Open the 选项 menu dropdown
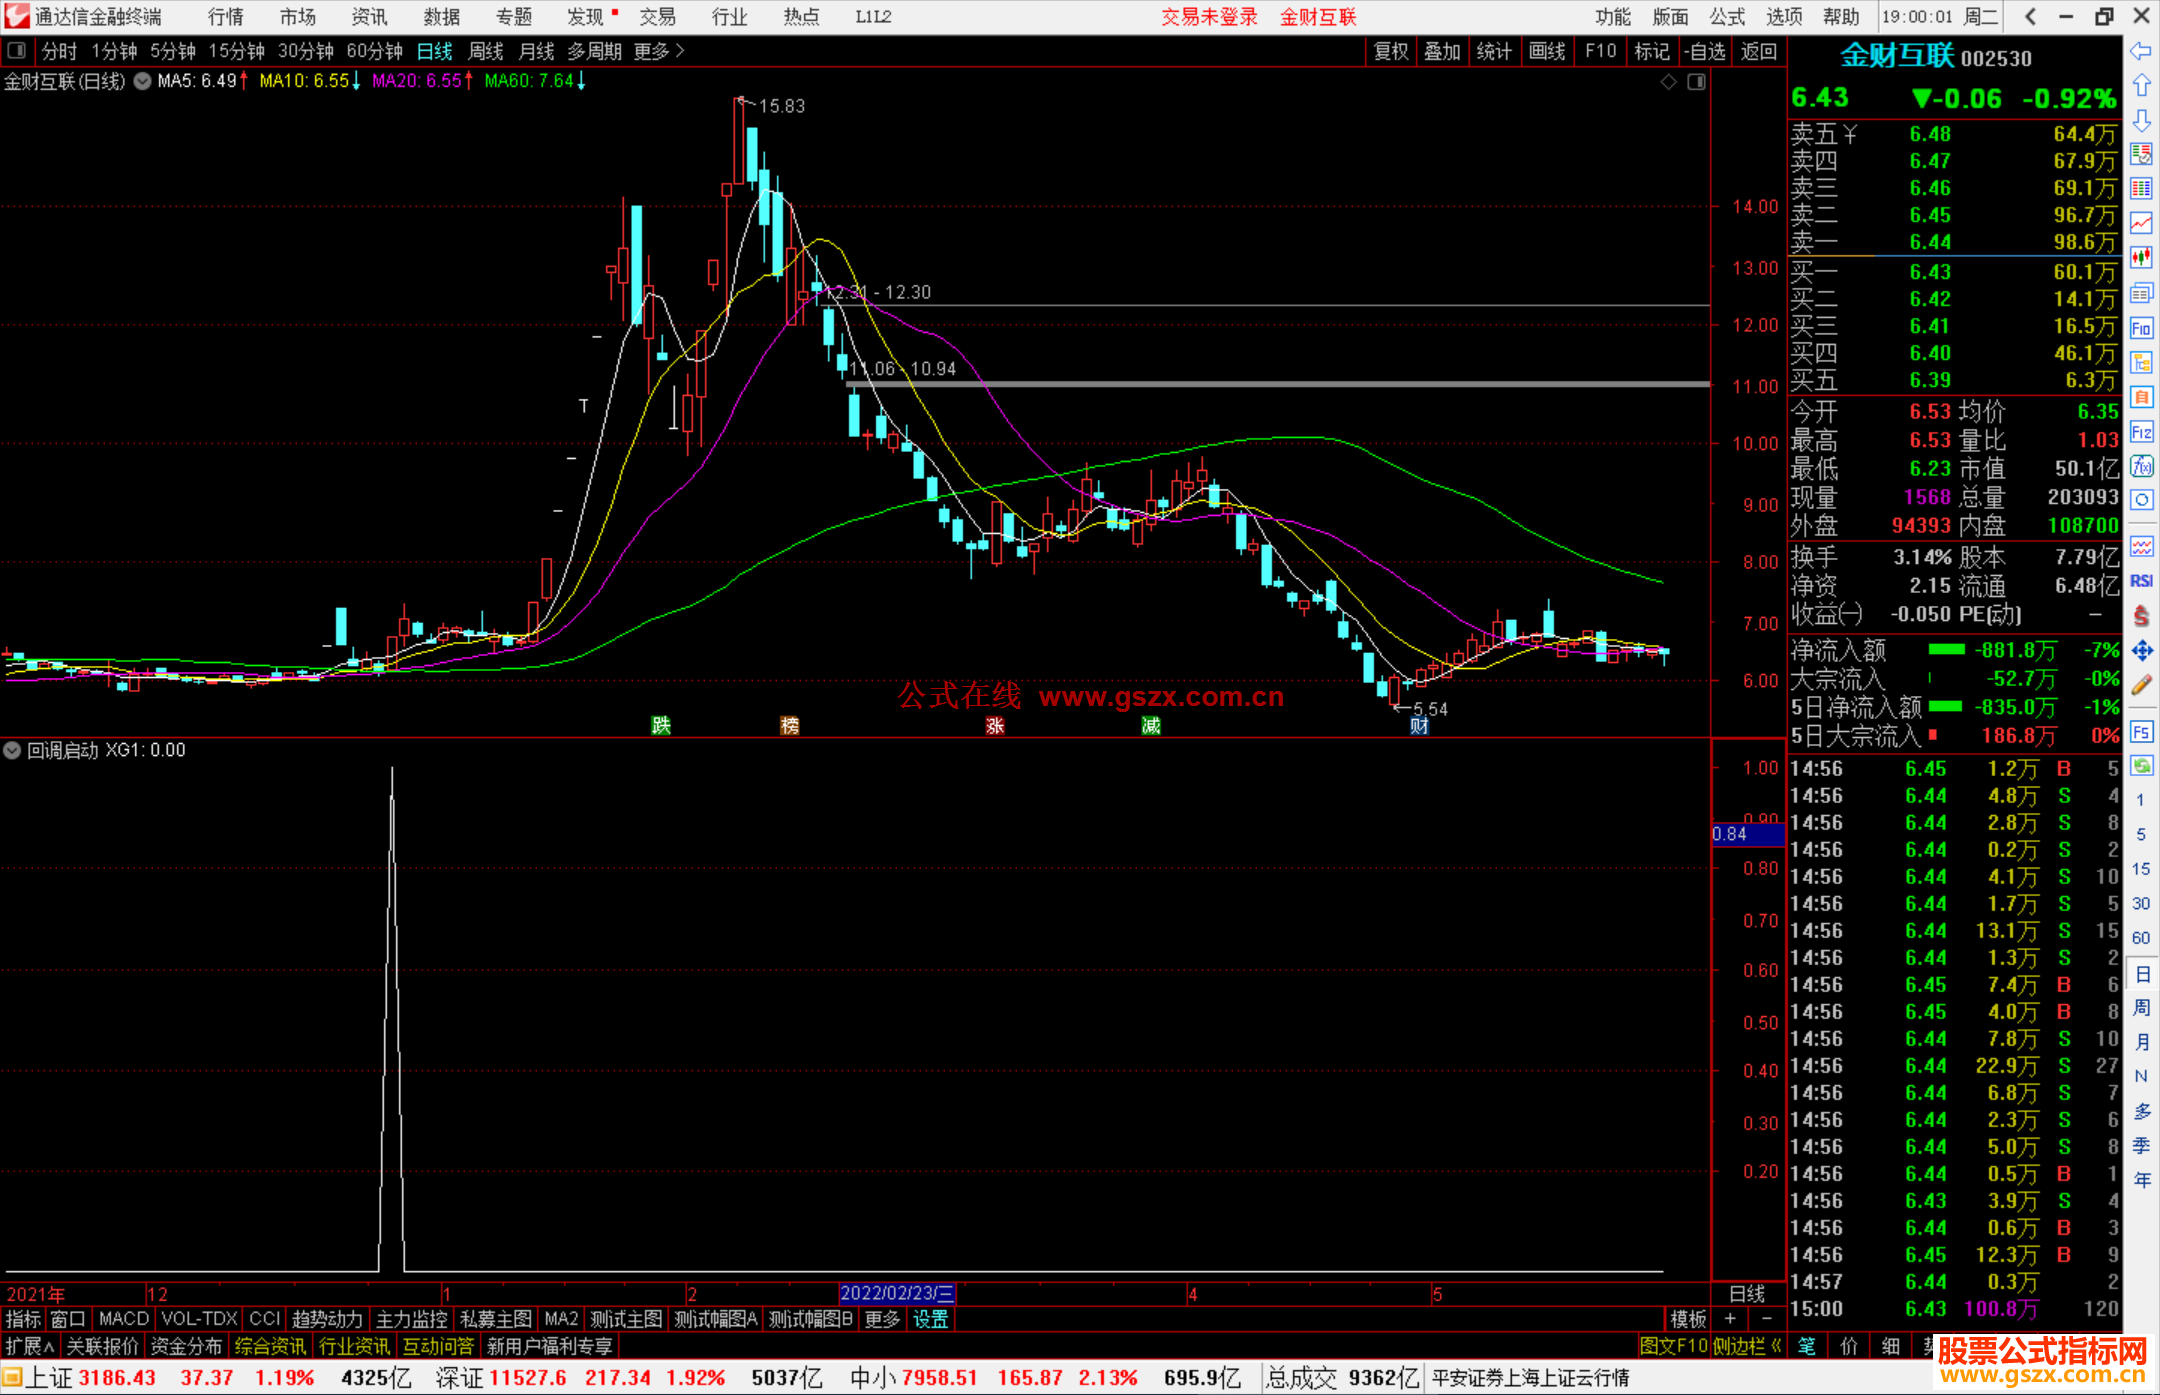The width and height of the screenshot is (2160, 1395). pos(1784,17)
